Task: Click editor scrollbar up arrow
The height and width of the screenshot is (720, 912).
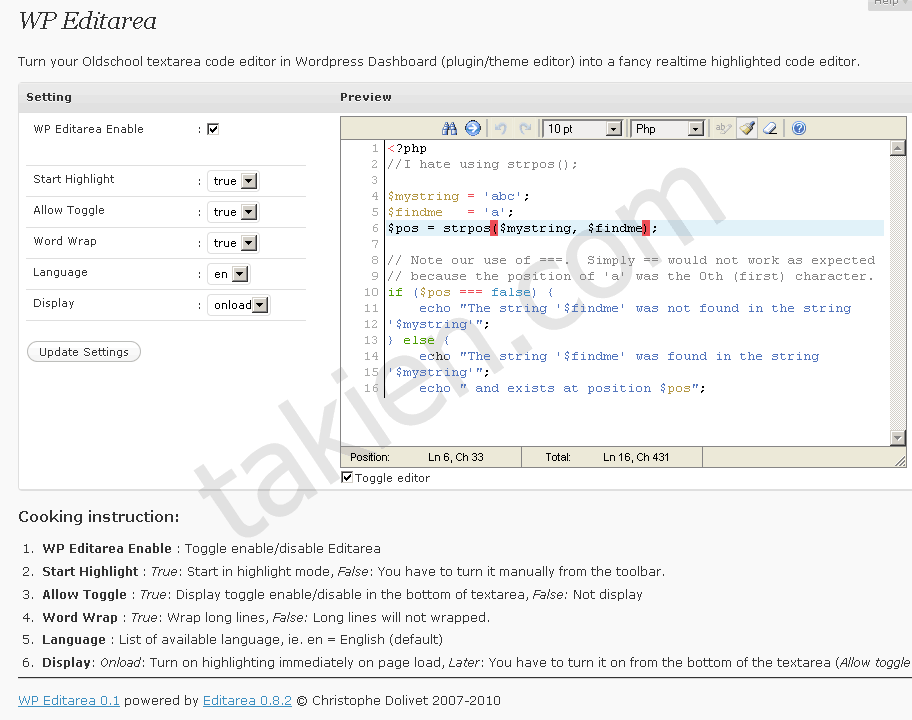Action: coord(897,148)
